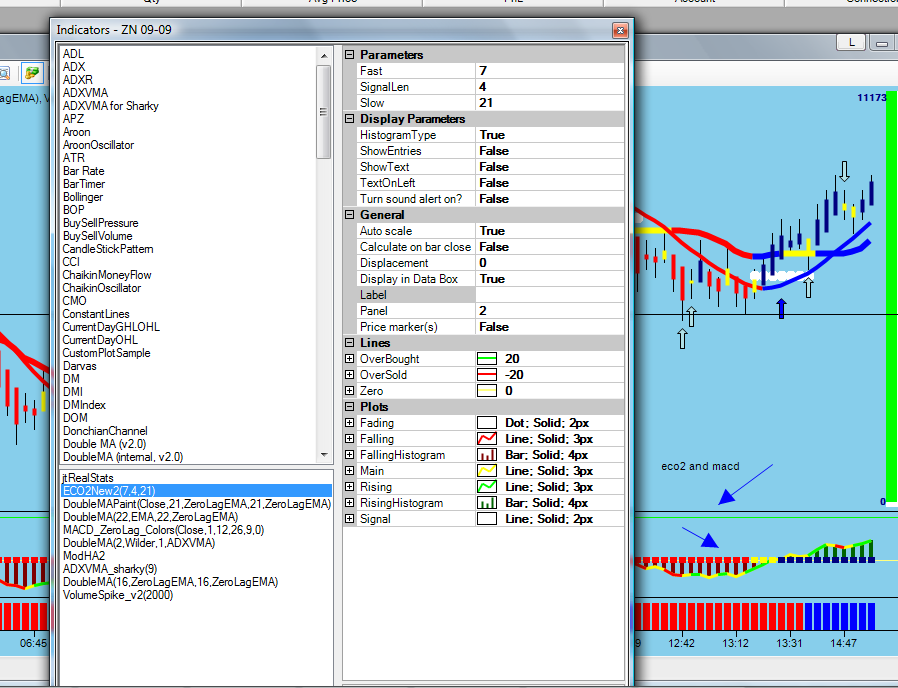Viewport: 898px width, 688px height.
Task: Click the empty Label value field
Action: 550,295
